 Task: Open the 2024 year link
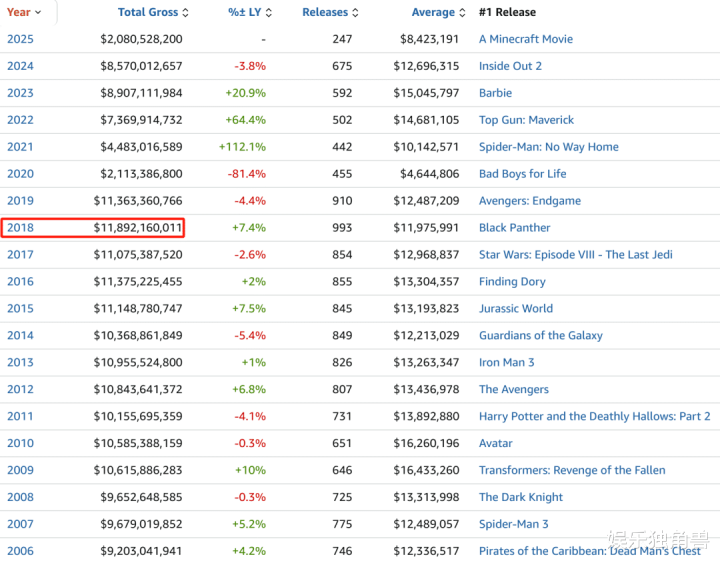tap(20, 66)
